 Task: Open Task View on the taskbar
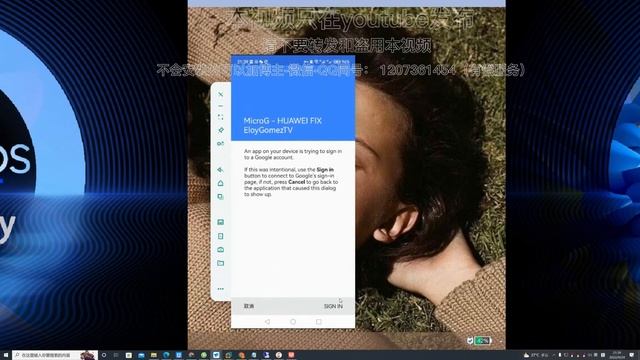116,355
